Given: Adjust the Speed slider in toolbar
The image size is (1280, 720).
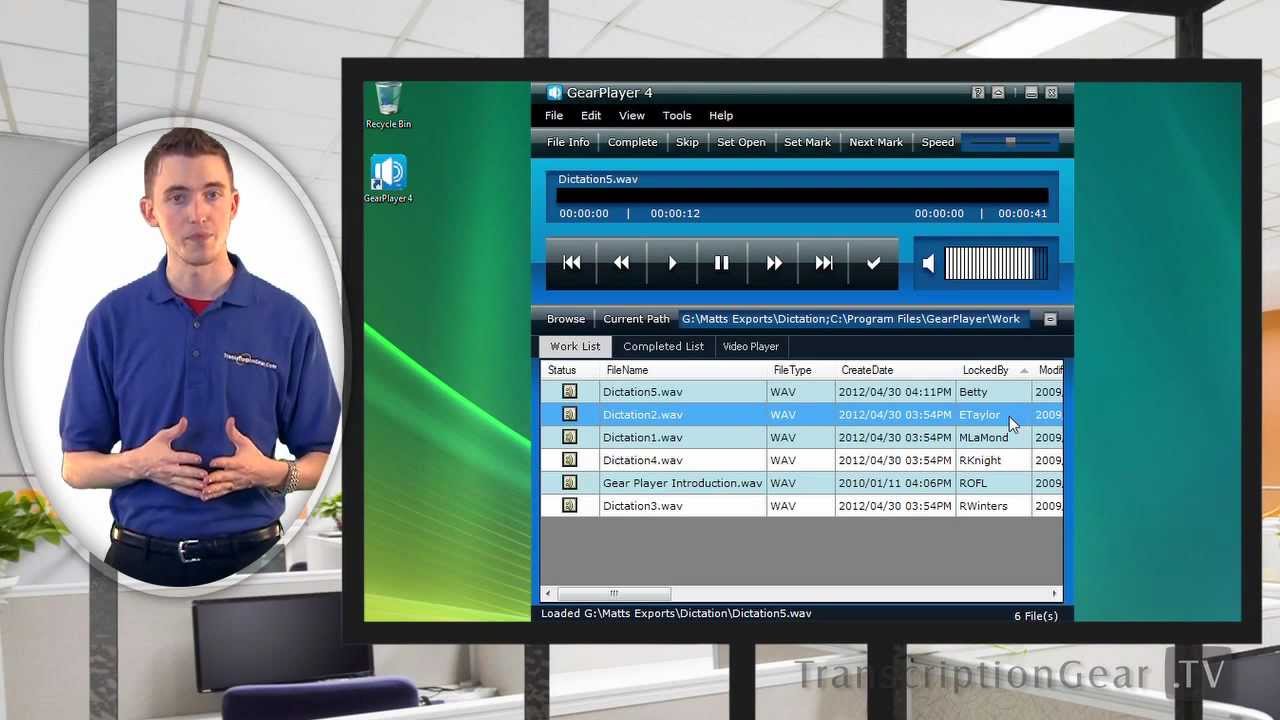Looking at the screenshot, I should pos(1010,142).
